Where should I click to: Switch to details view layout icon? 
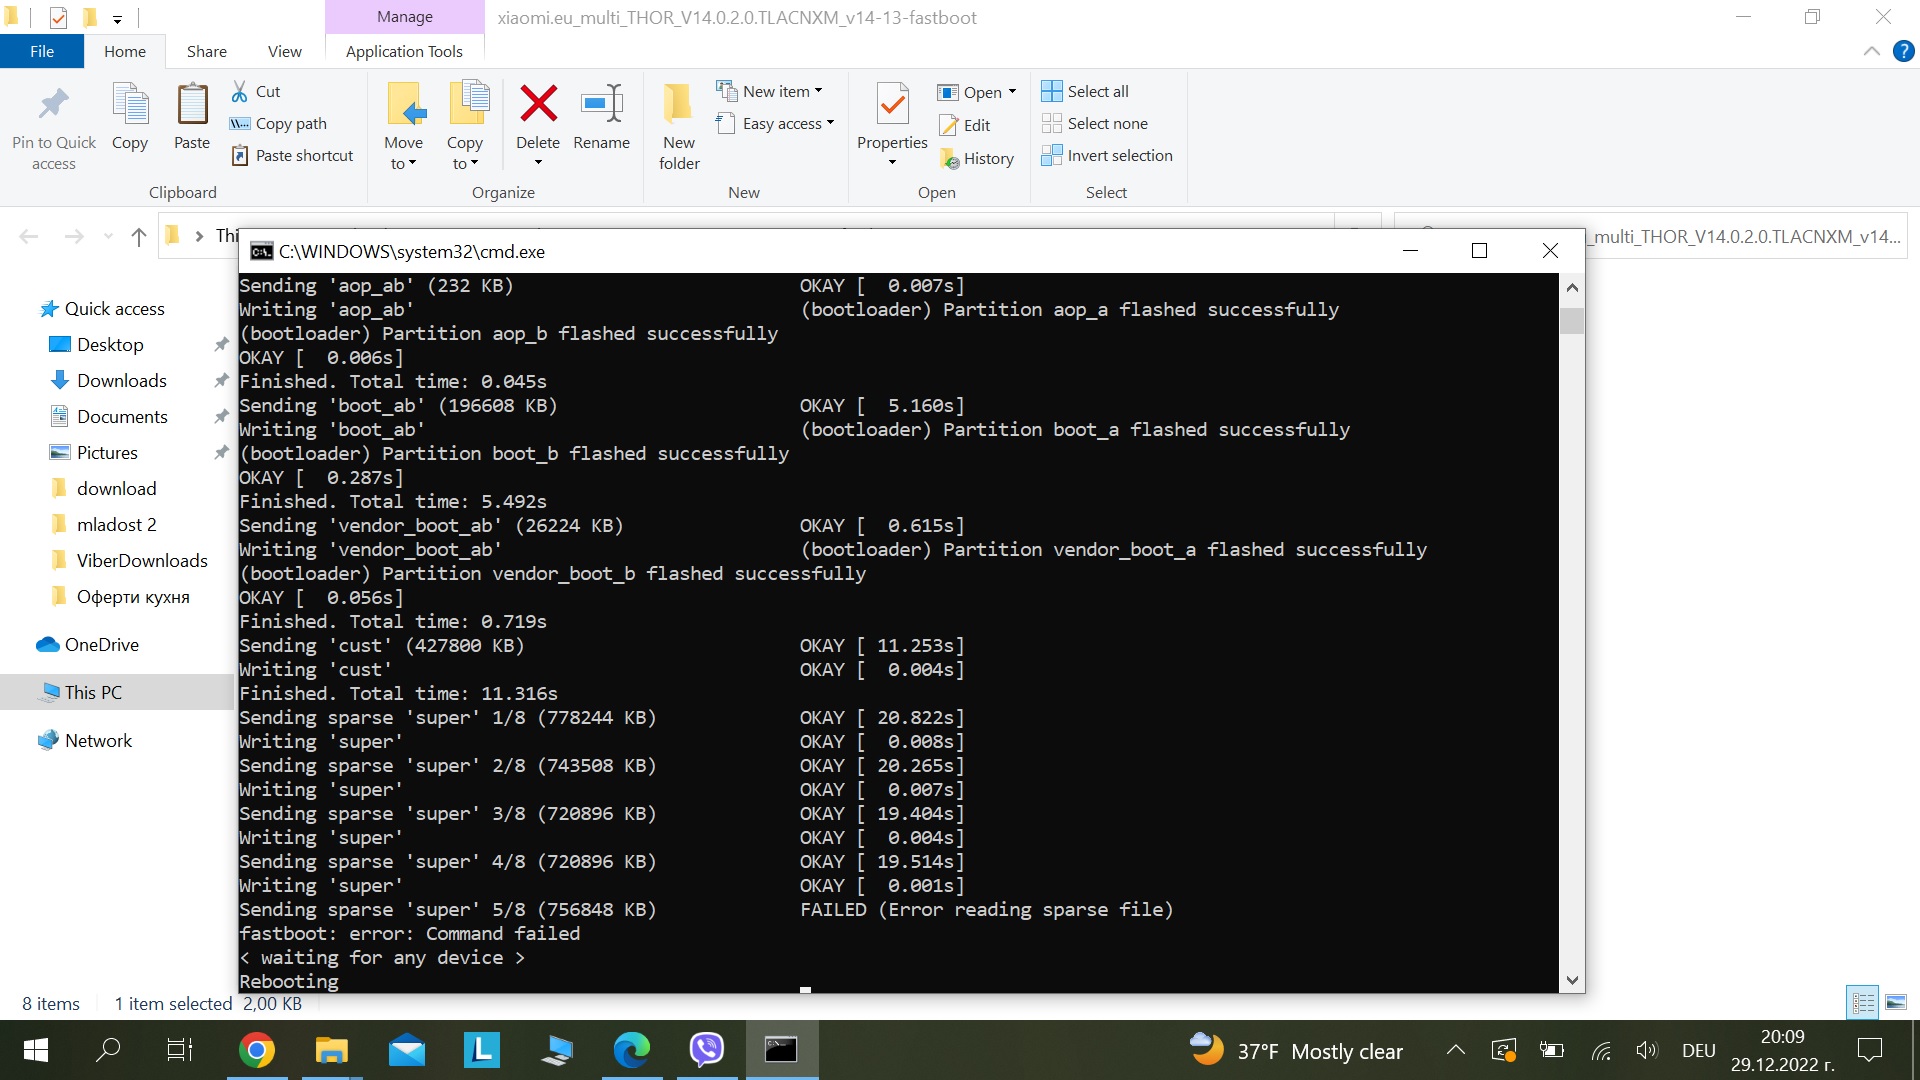(x=1864, y=1002)
